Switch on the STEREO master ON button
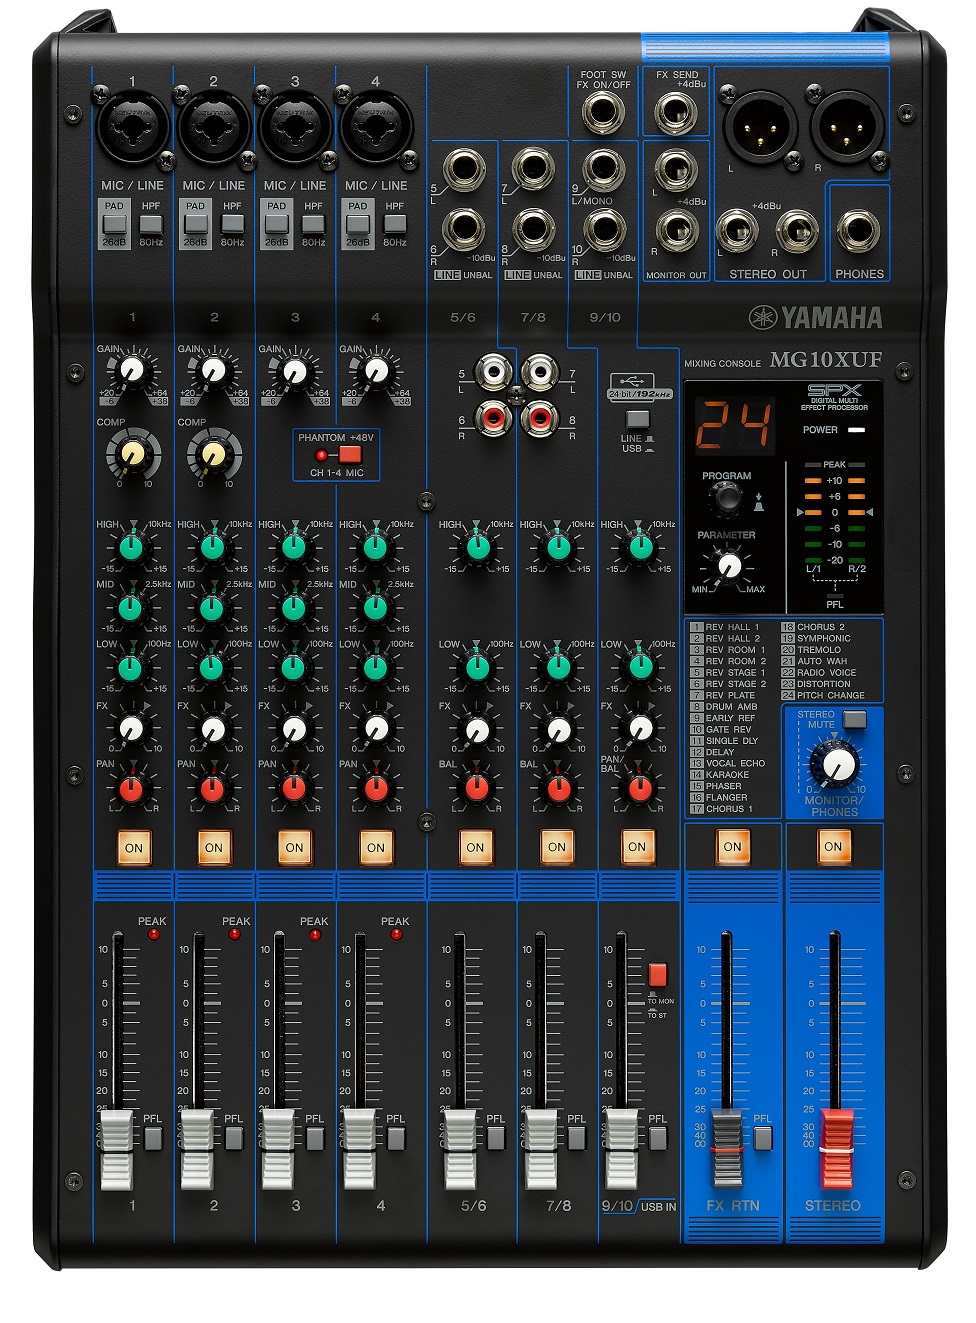This screenshot has width=976, height=1323. (833, 846)
